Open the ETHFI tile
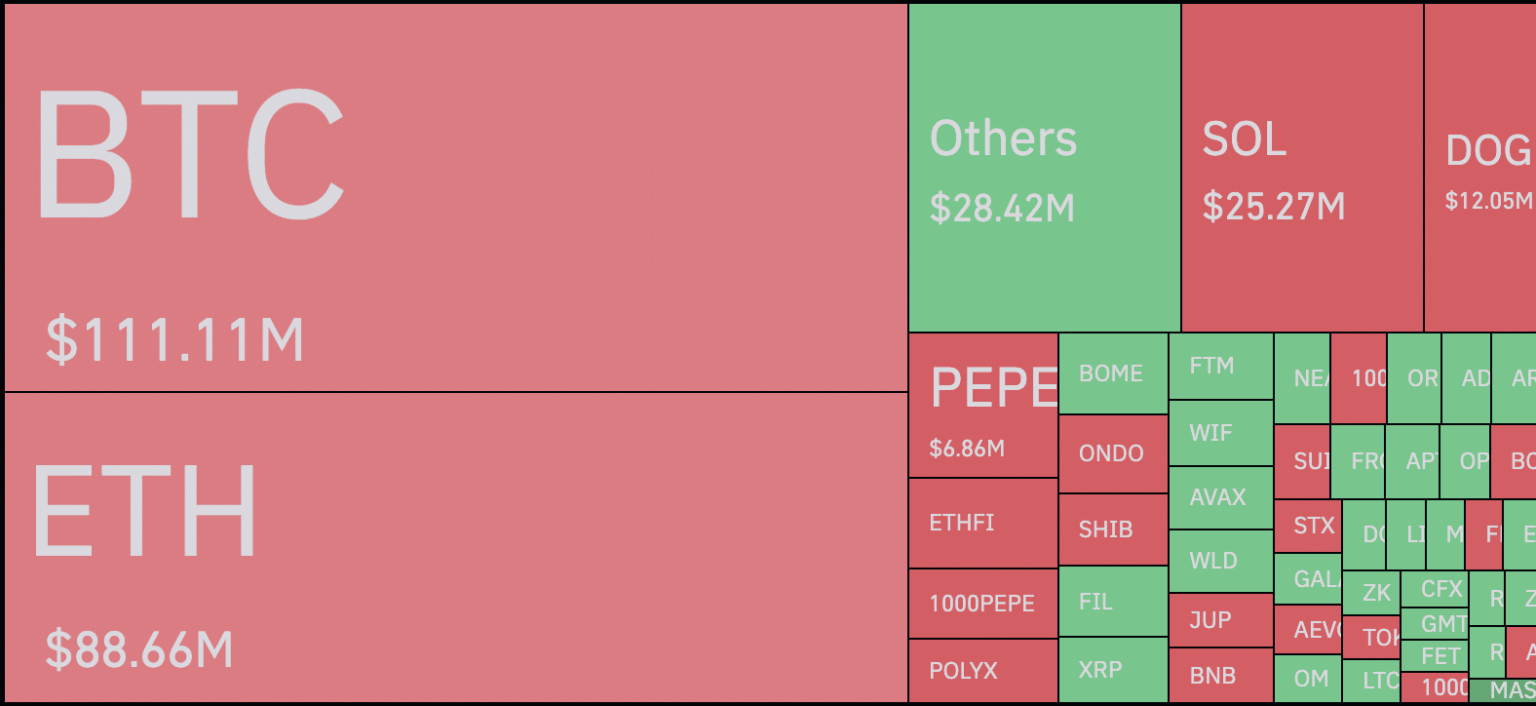 point(983,523)
